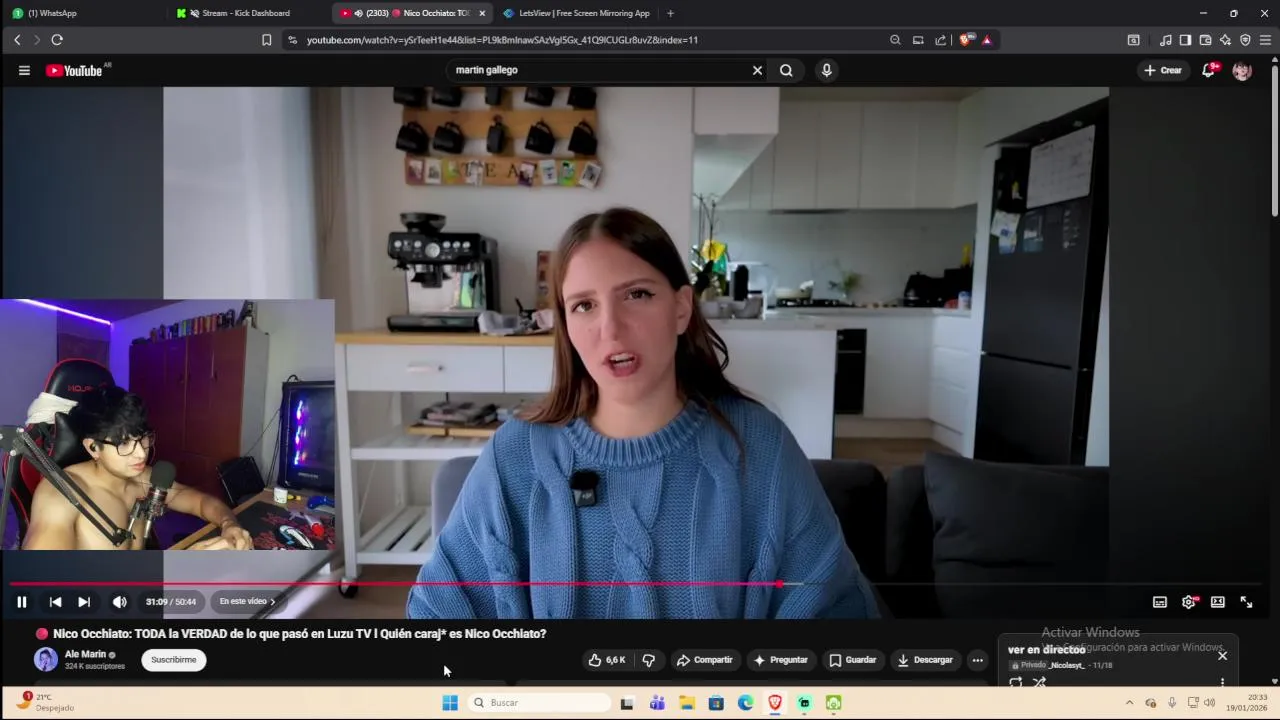Open the Crear upload menu

(x=1163, y=70)
